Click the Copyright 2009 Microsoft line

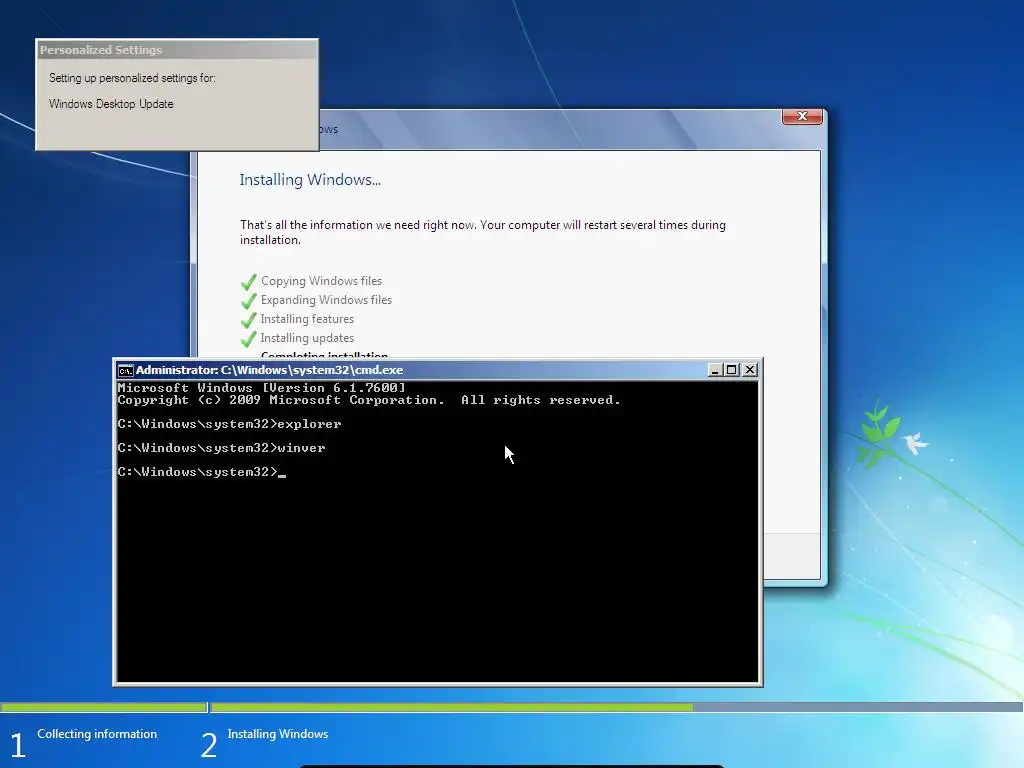point(369,400)
